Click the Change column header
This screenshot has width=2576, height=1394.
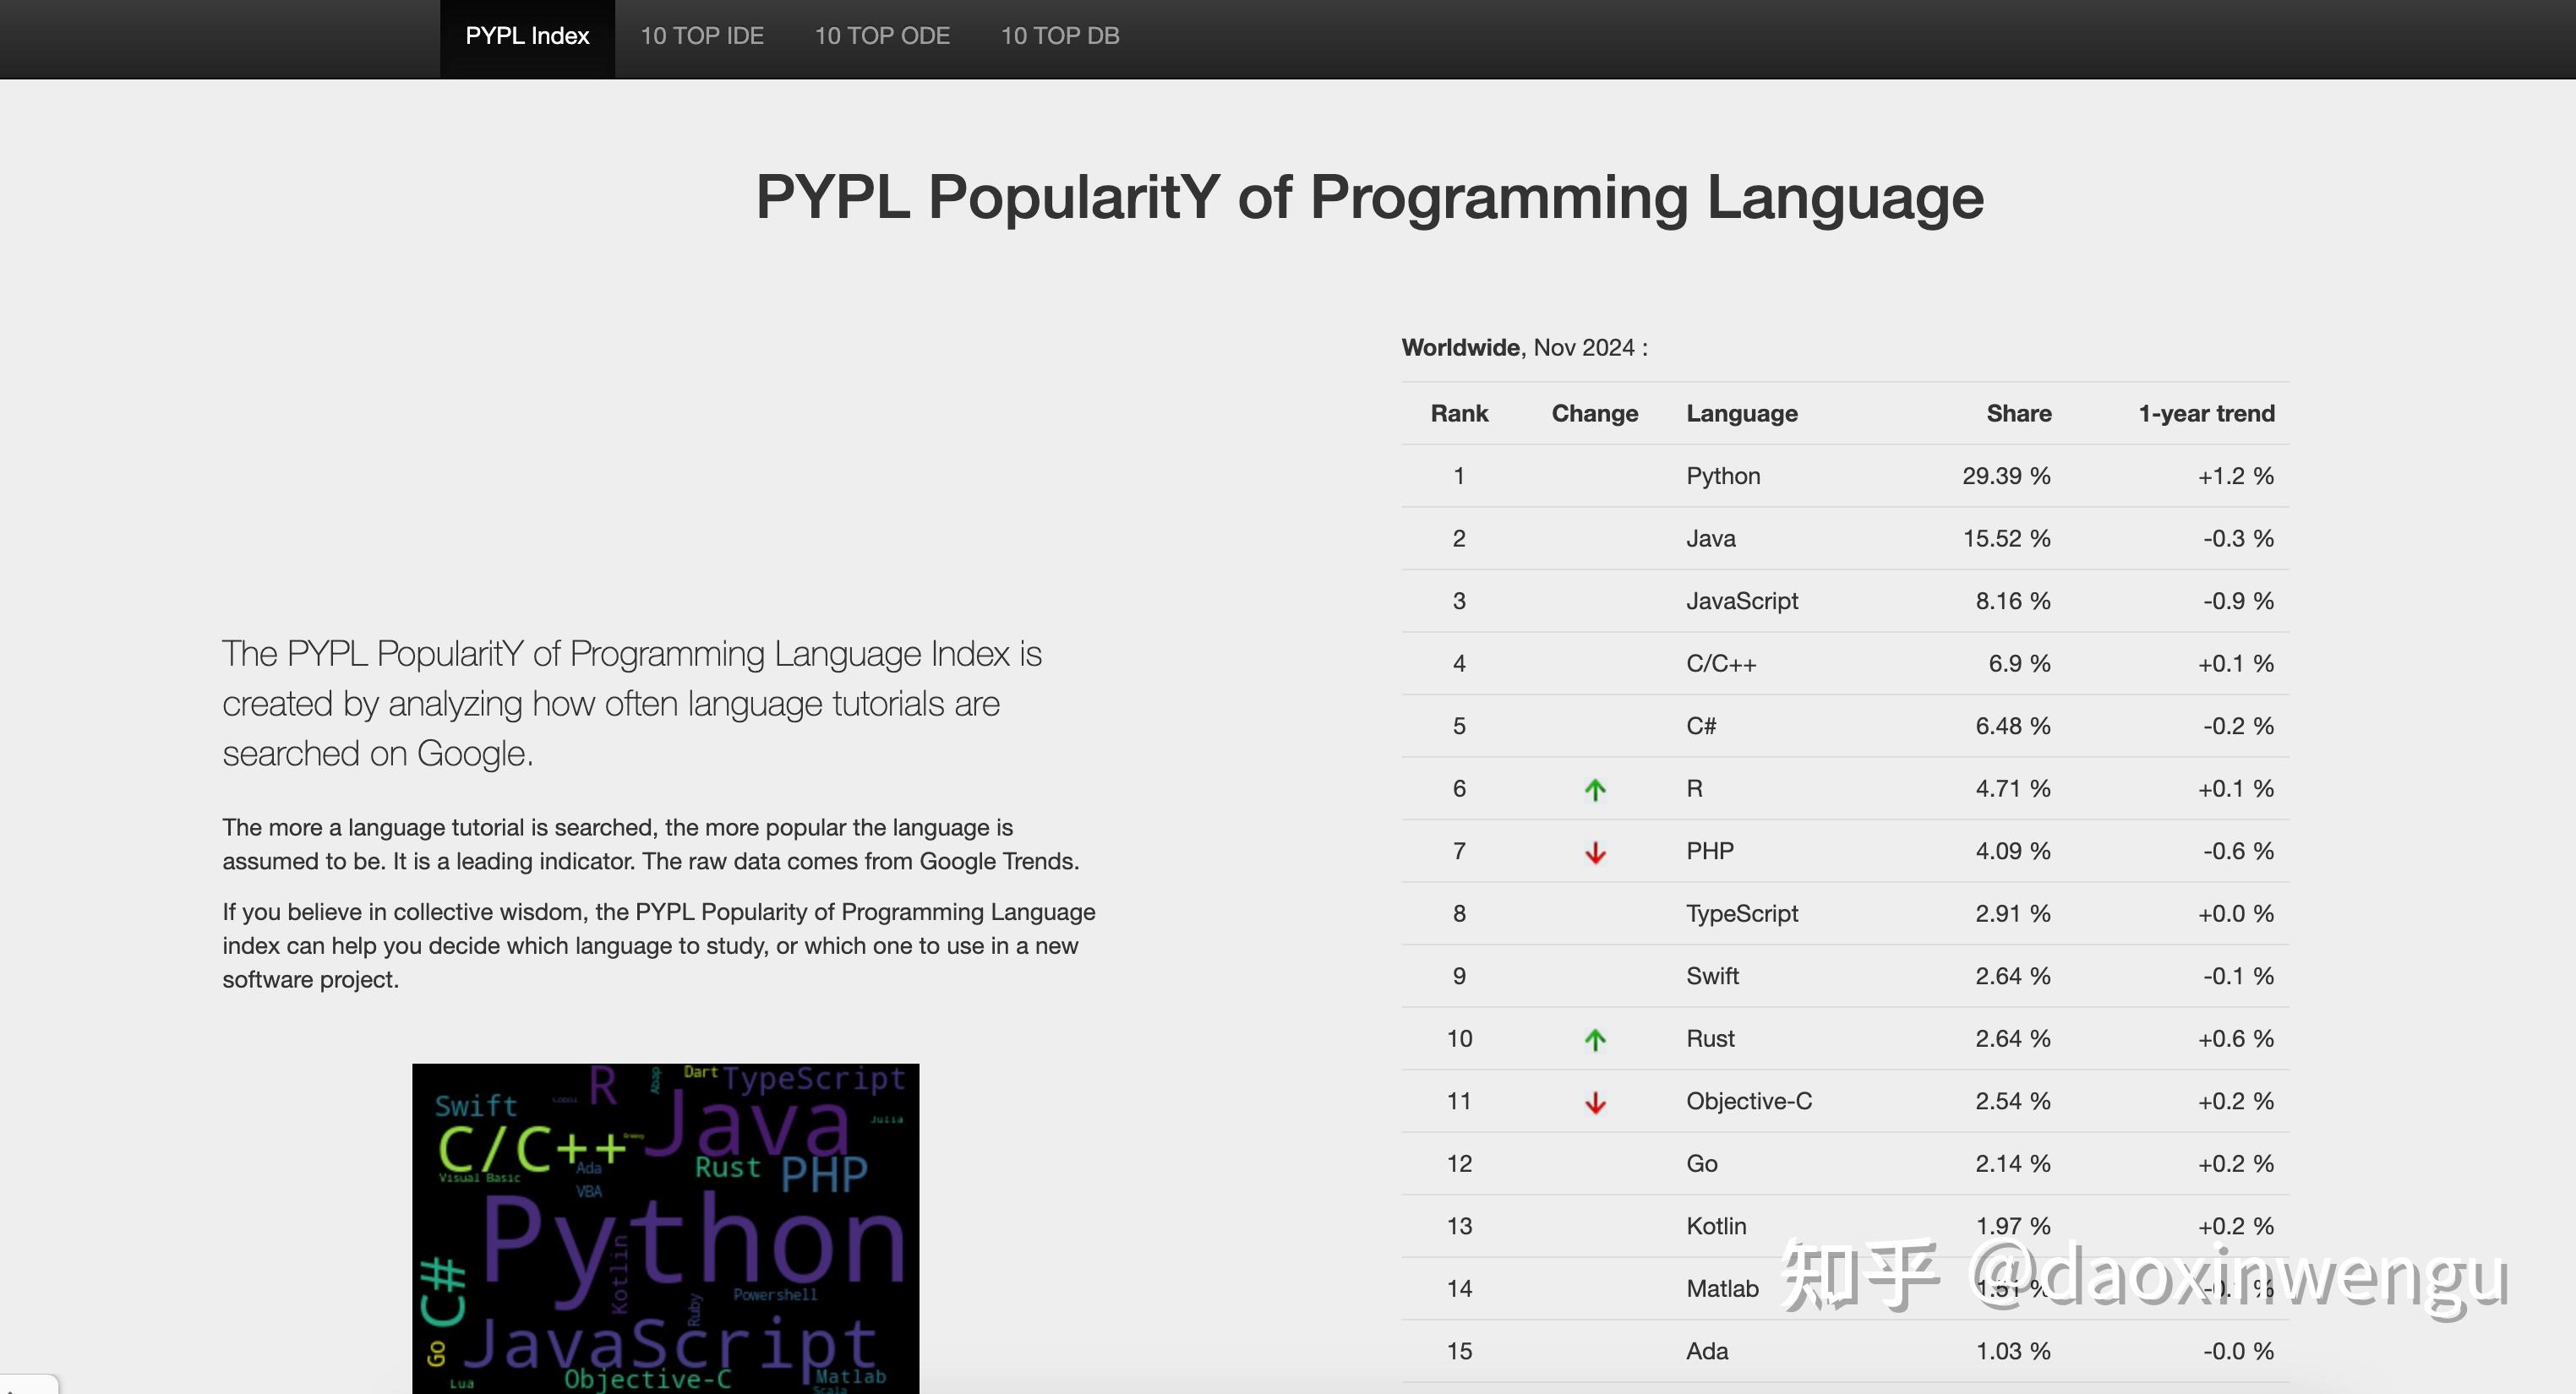(x=1594, y=413)
